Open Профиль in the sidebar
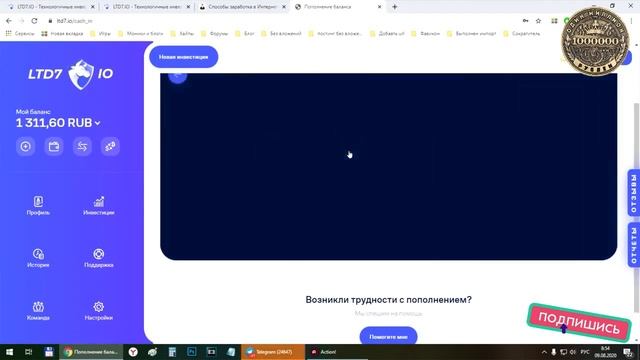This screenshot has height=360, width=640. click(x=38, y=205)
